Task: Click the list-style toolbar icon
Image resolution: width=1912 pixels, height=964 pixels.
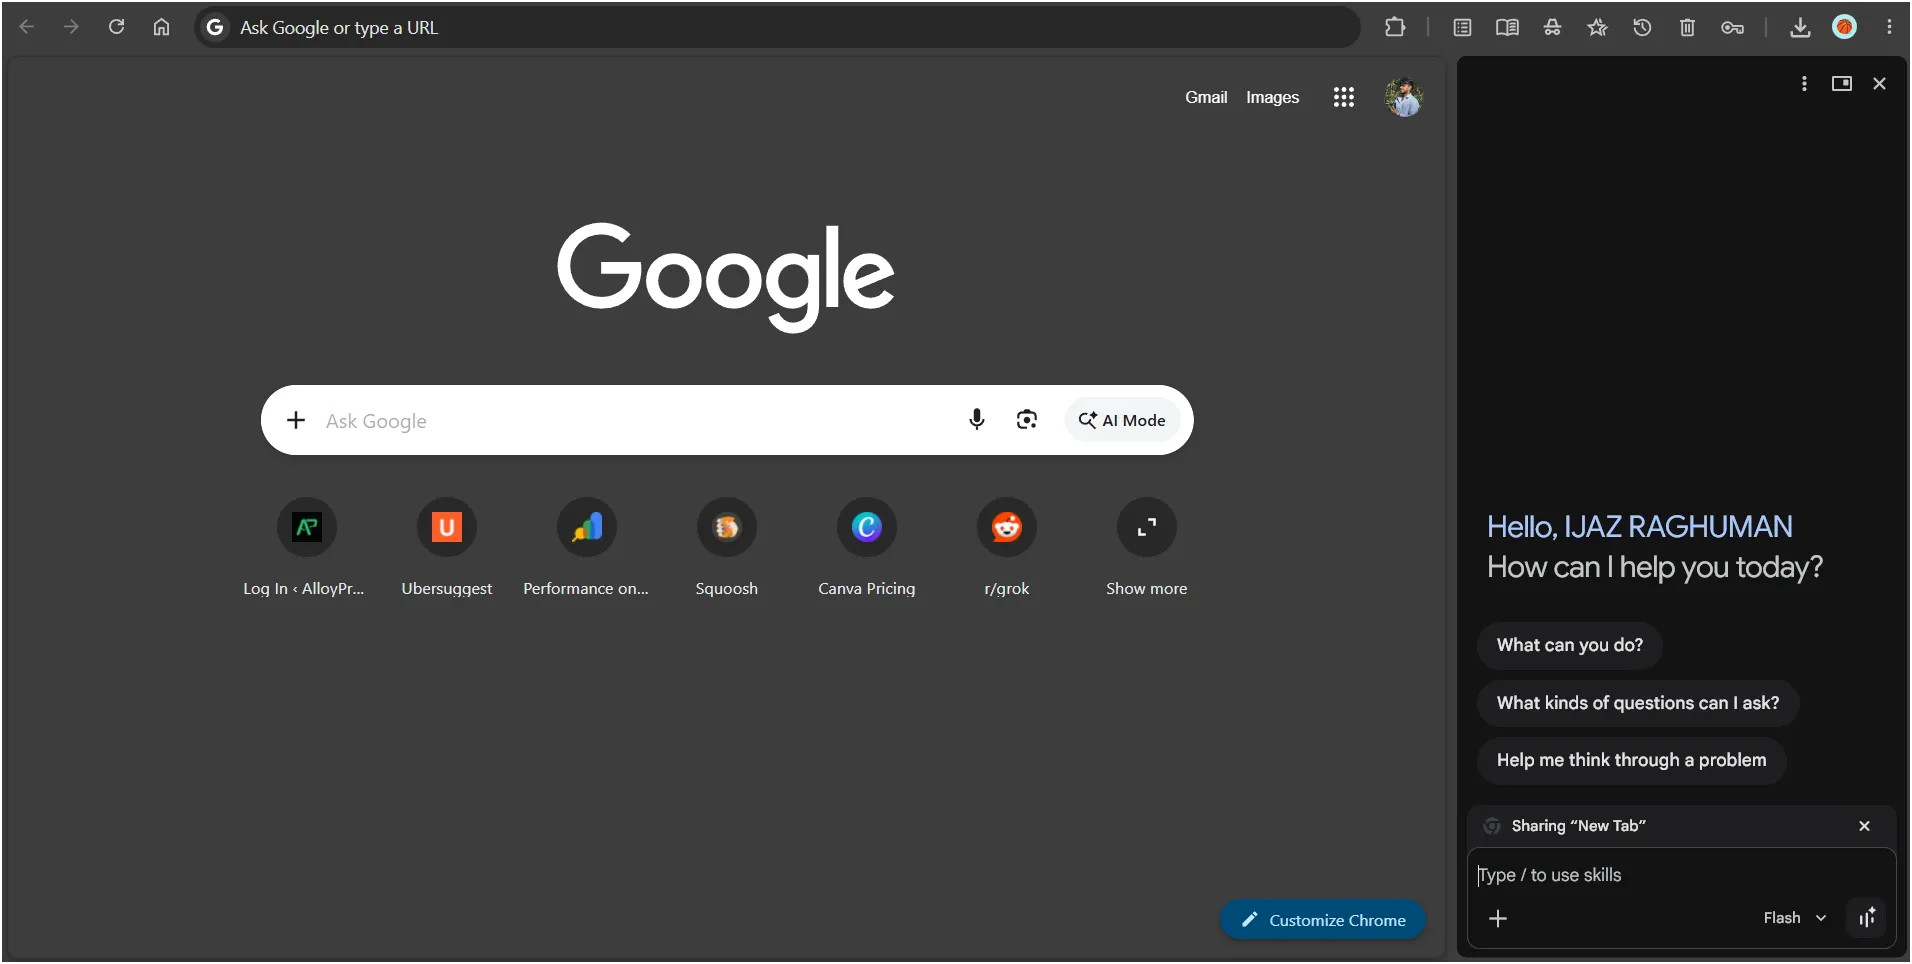Action: click(1462, 27)
